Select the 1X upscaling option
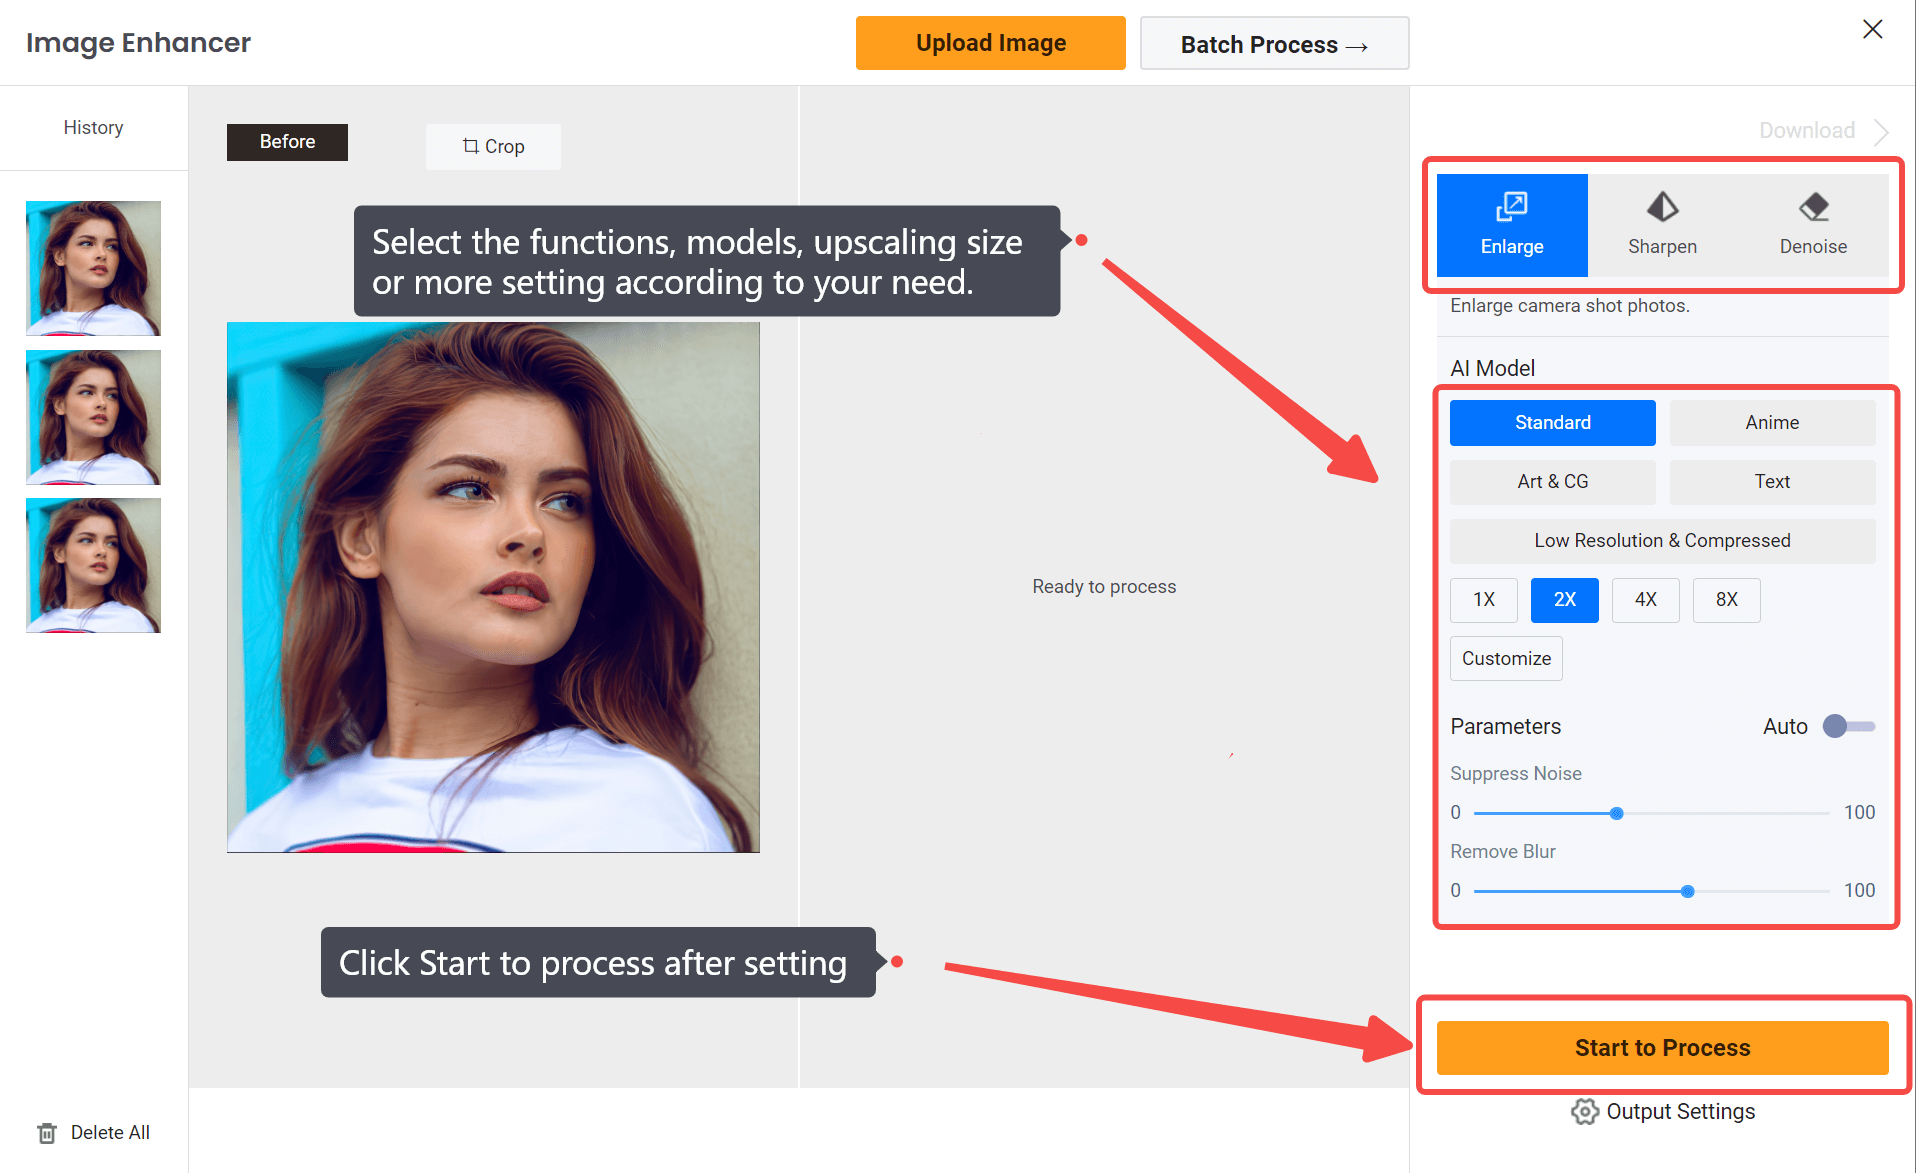 pos(1483,600)
